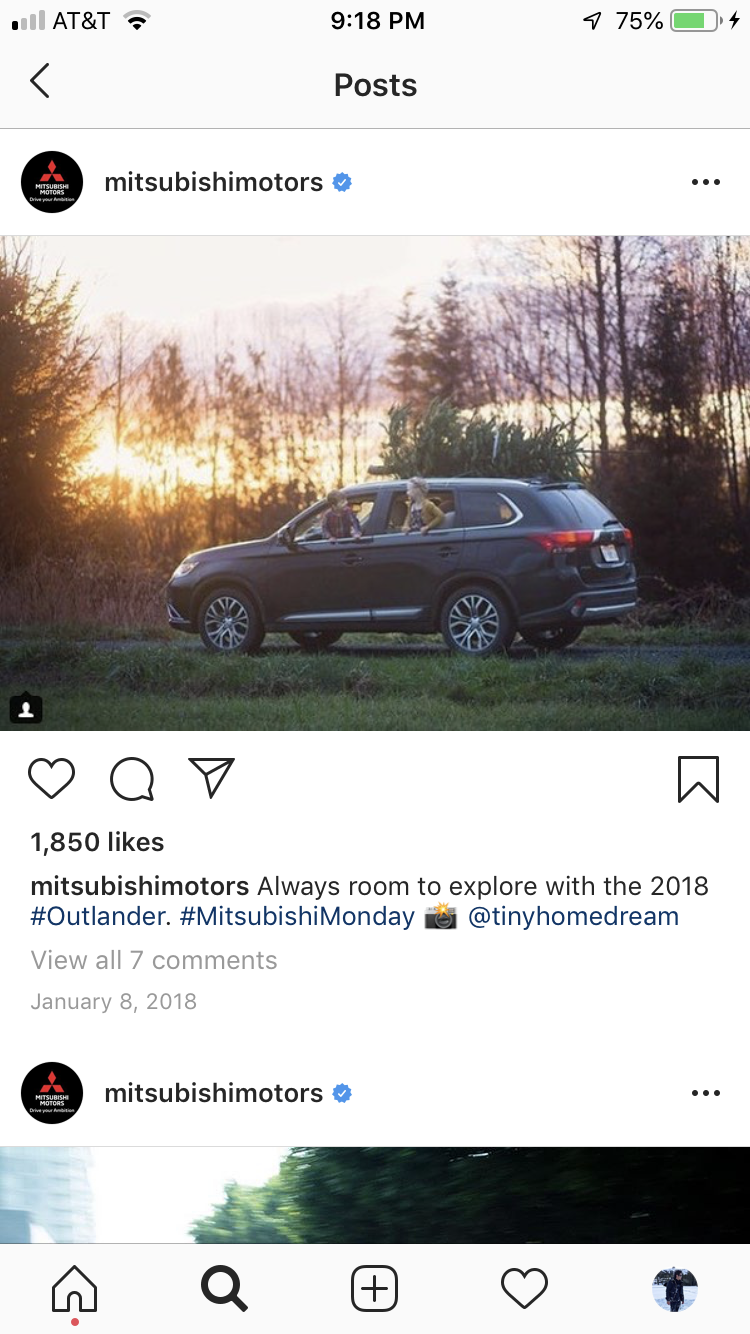Open more options for second mitsubishimotors post
Image resolution: width=750 pixels, height=1334 pixels.
tap(705, 1093)
